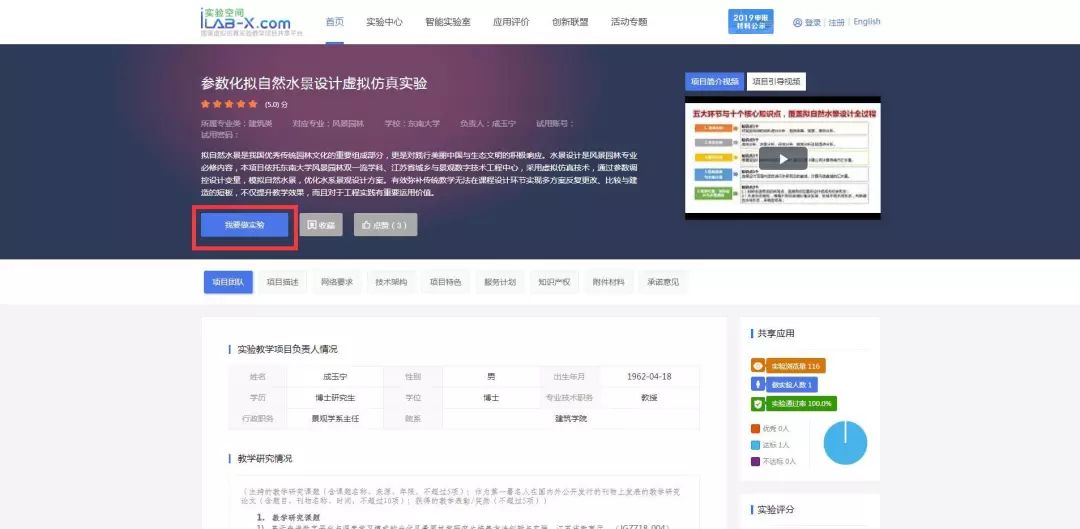Screen dimensions: 1080x529
Task: Click the (5.0) 分 rating score text
Action: tap(276, 105)
